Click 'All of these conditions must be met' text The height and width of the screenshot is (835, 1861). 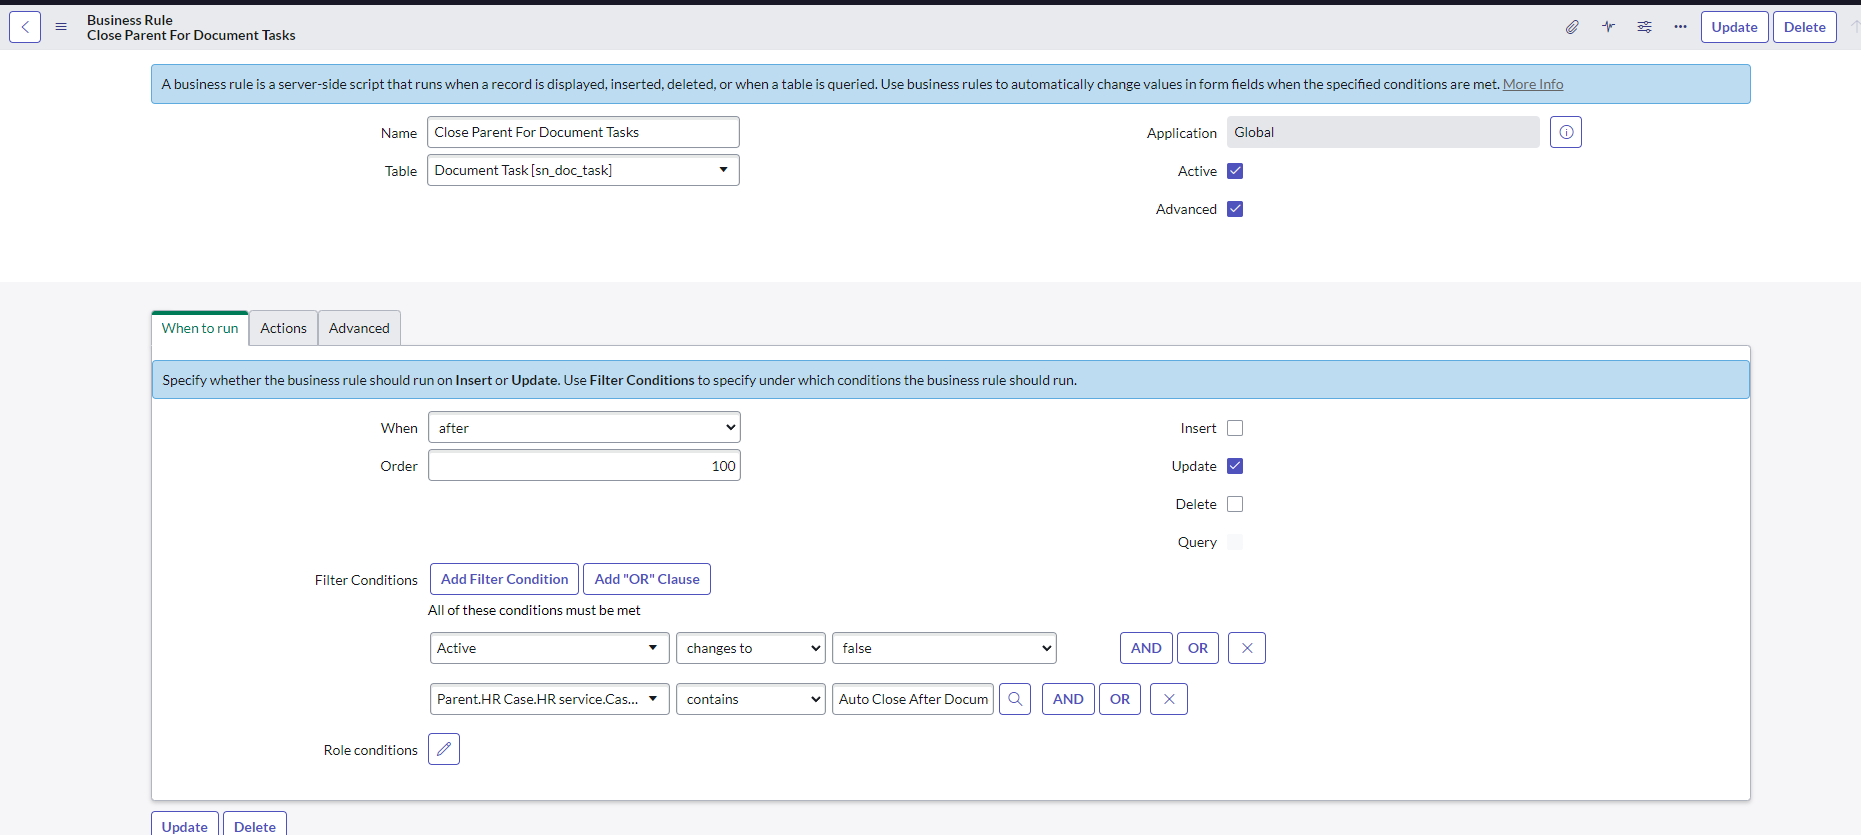534,610
